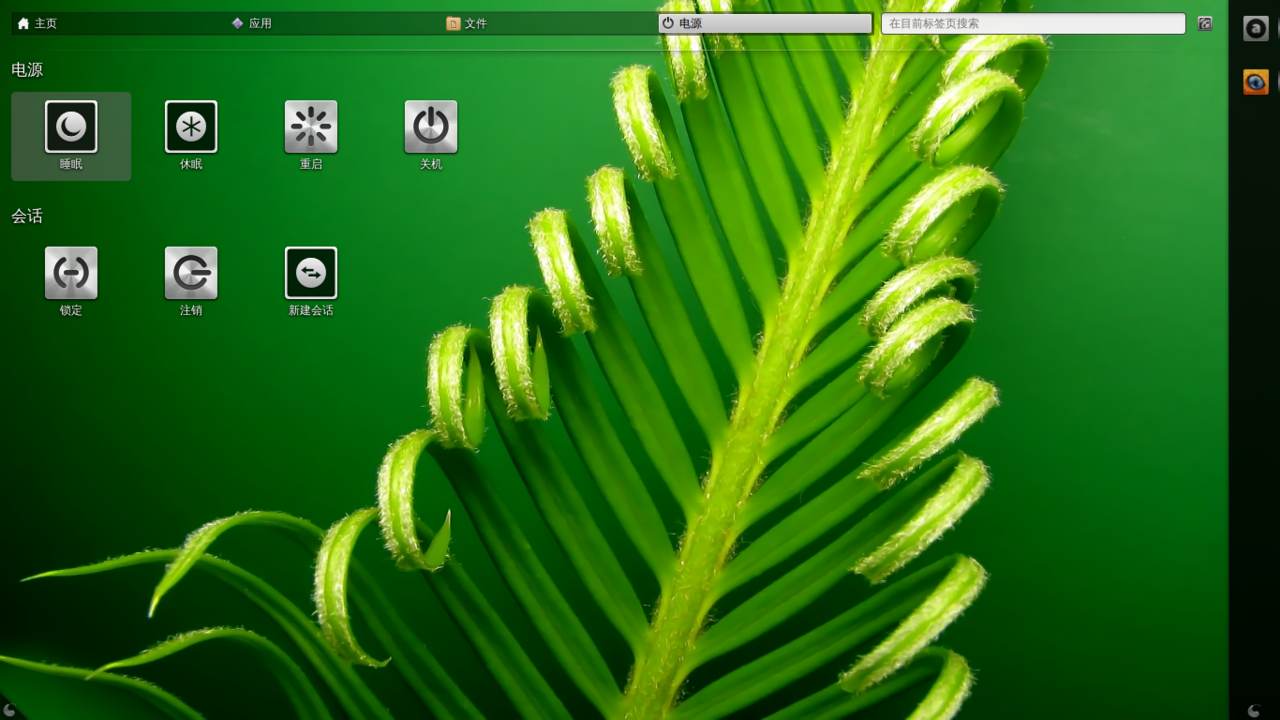Click the 新建会话 text label
Screen dimensions: 1280x720
(x=311, y=310)
